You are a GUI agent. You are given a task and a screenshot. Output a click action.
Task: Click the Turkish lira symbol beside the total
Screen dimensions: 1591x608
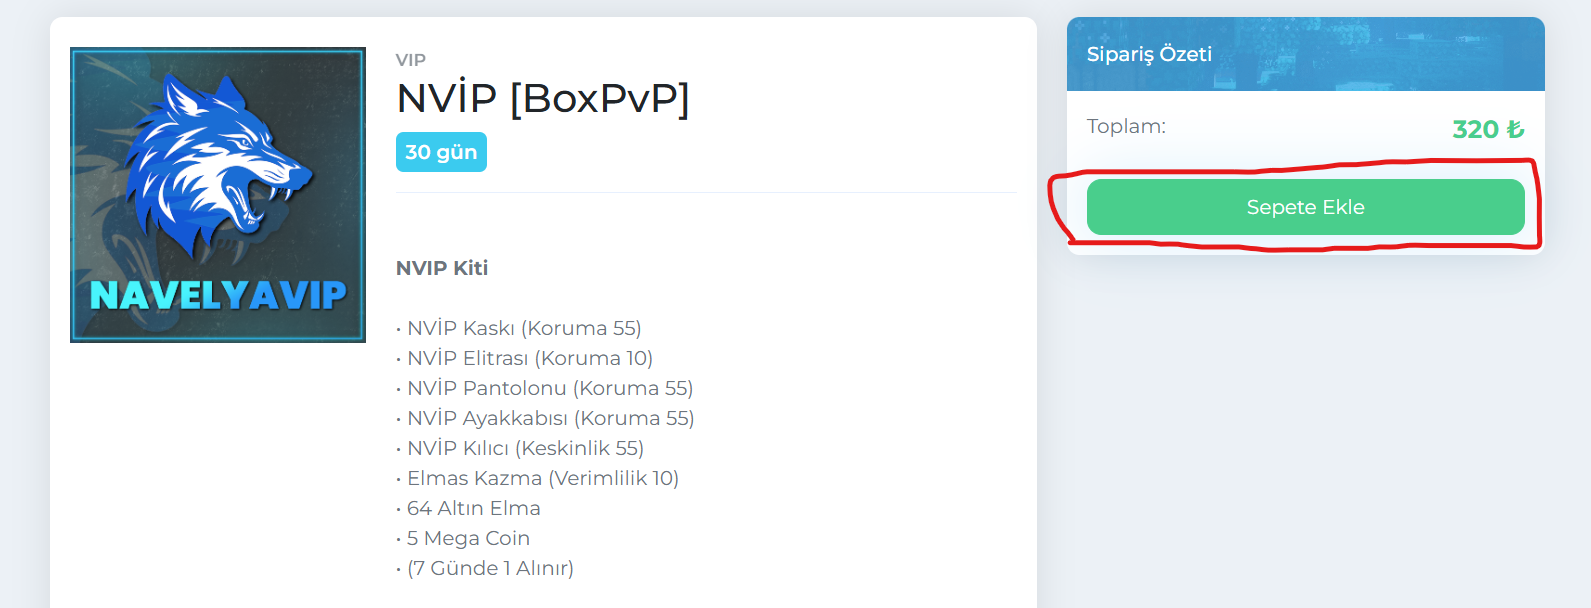pos(1515,129)
